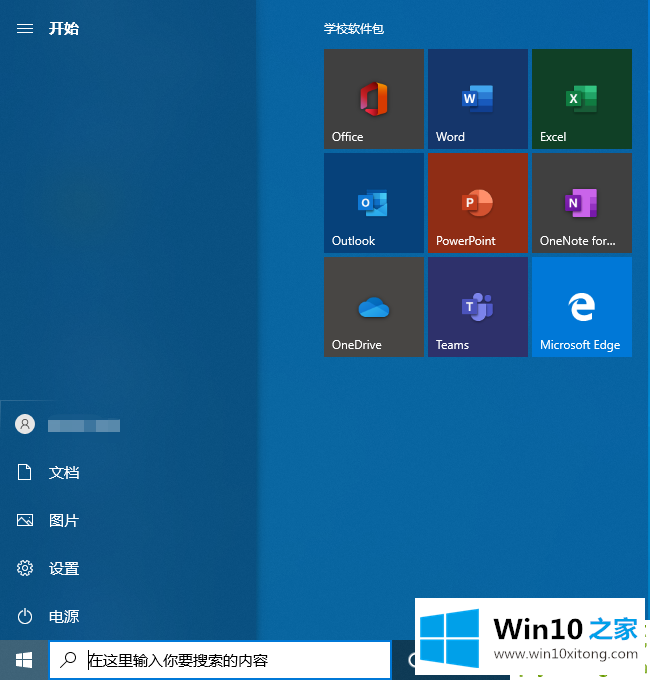Click the search magnifier icon
The image size is (650, 680).
68,660
